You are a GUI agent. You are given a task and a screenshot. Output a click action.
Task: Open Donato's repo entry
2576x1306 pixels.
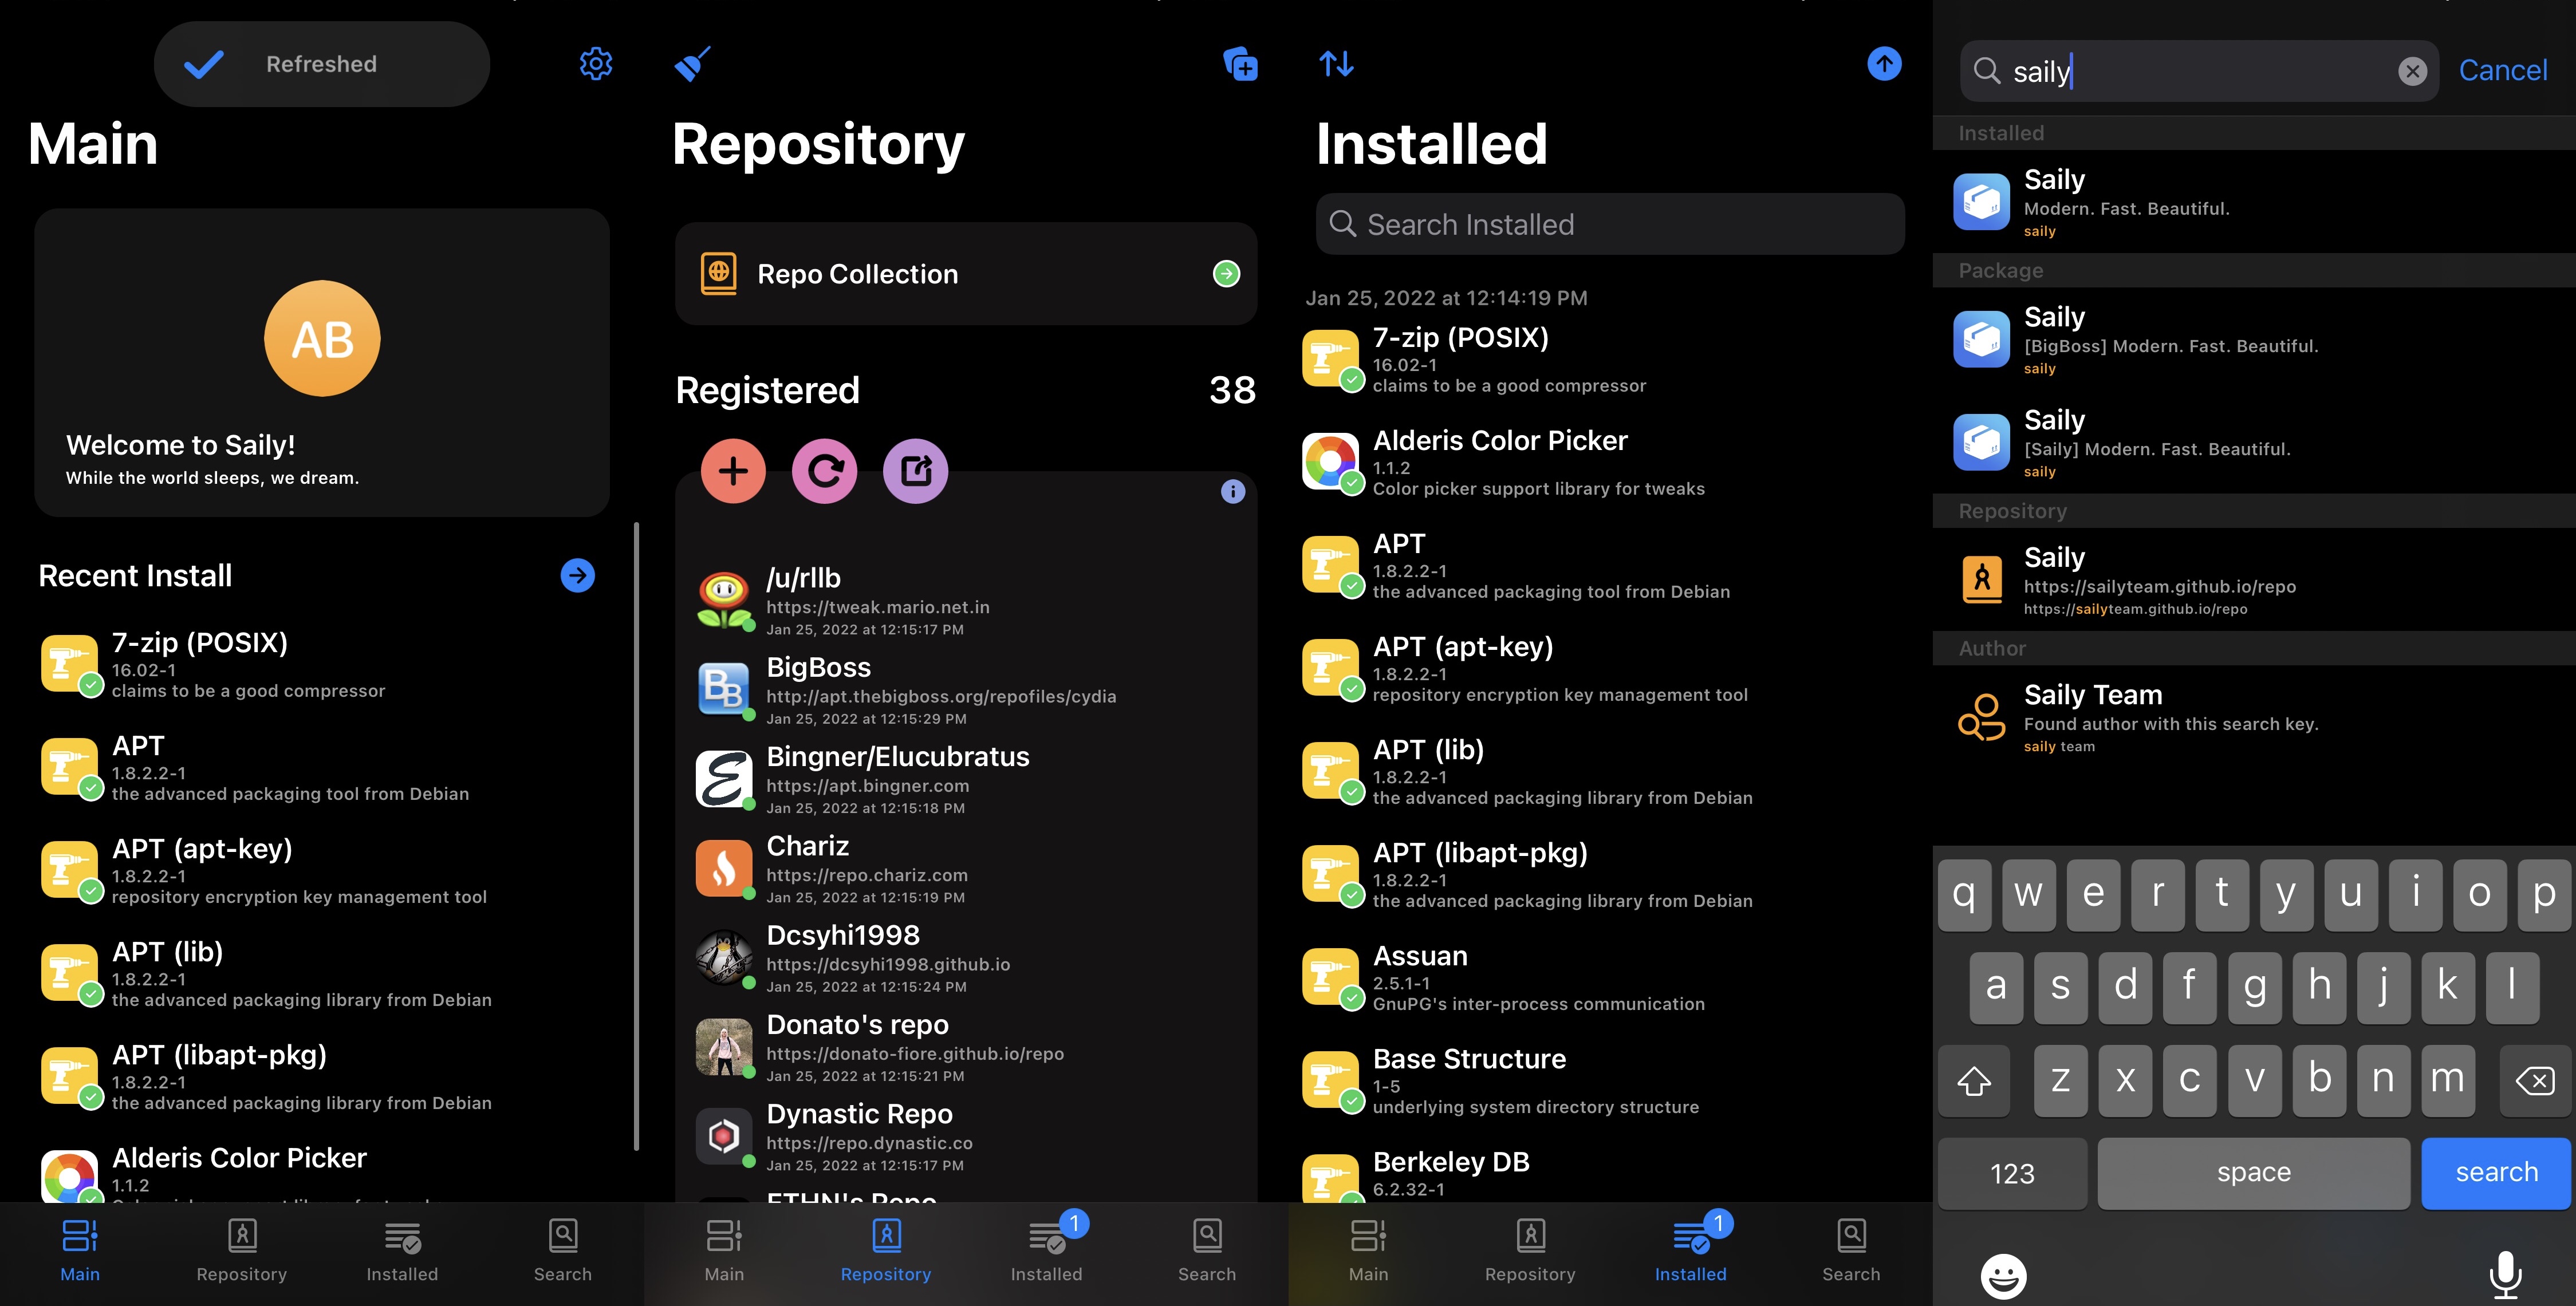coord(965,1048)
